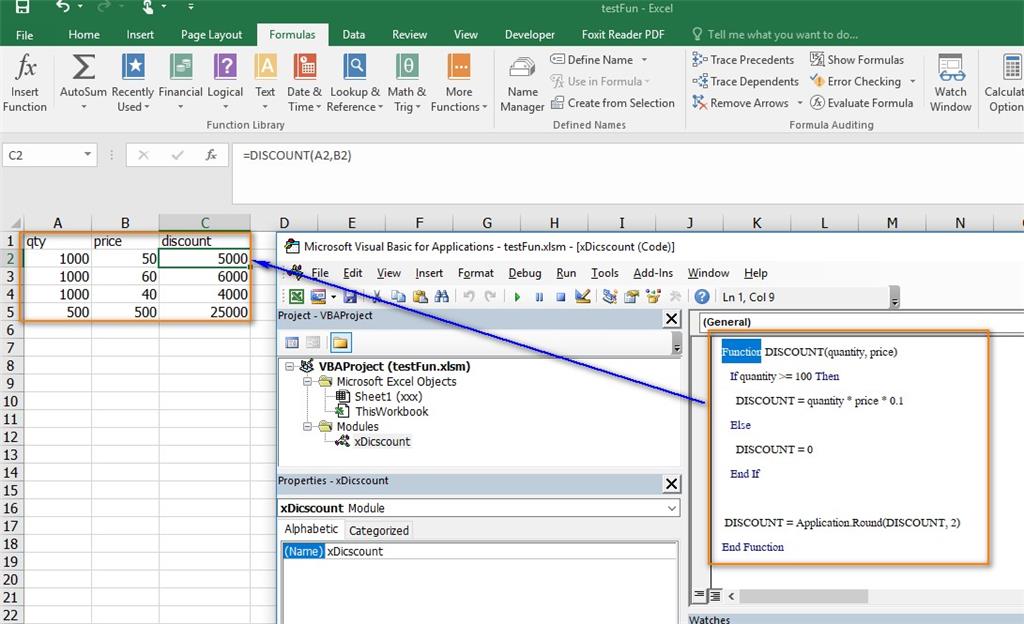Run the macro with the green play button
Image resolution: width=1024 pixels, height=624 pixels.
[x=517, y=297]
